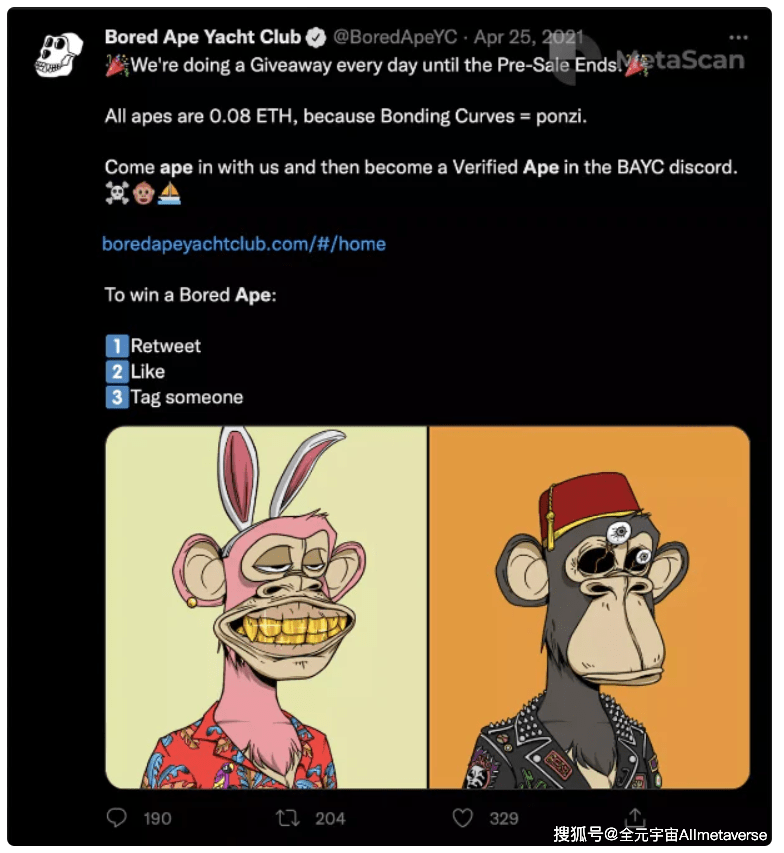The image size is (784, 853).
Task: Reply to the Bored Ape giveaway tweet
Action: 117,818
